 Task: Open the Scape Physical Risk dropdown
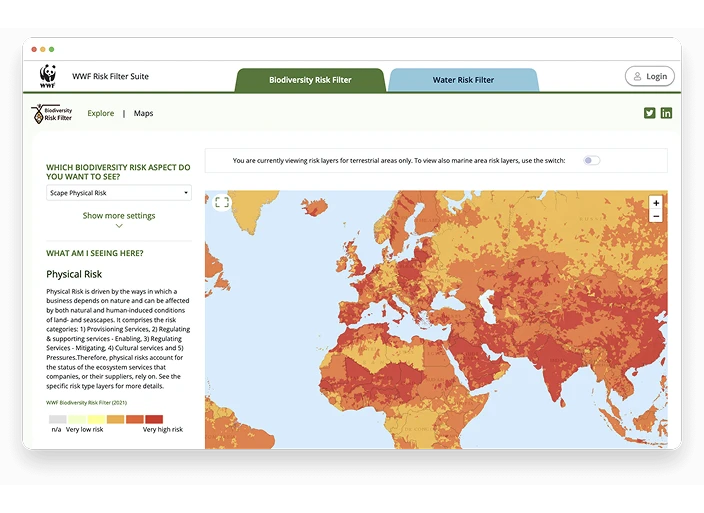(x=119, y=193)
